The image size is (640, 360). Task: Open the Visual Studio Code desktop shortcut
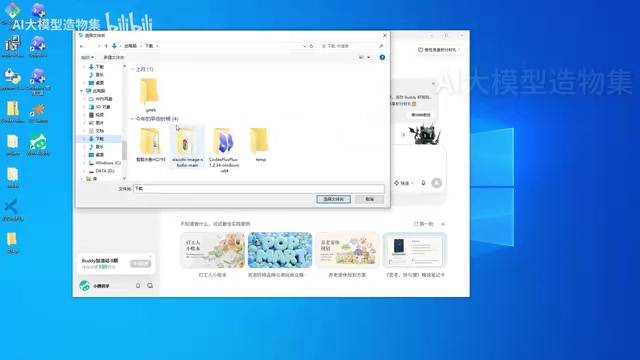click(13, 209)
